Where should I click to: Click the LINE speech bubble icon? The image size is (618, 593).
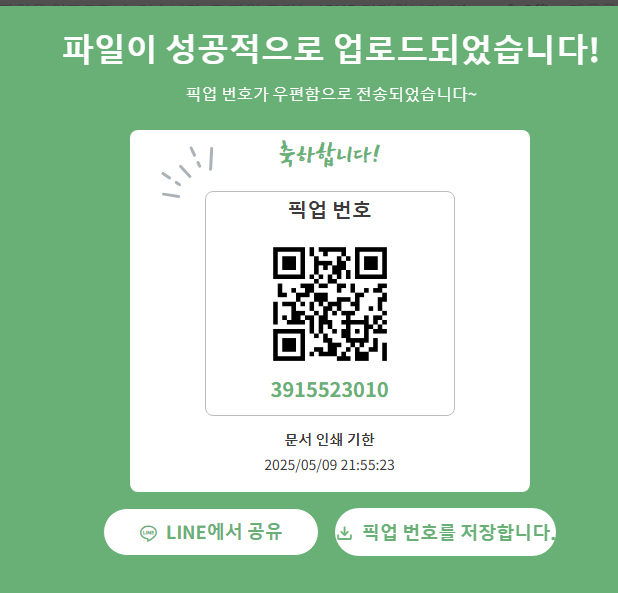(148, 533)
